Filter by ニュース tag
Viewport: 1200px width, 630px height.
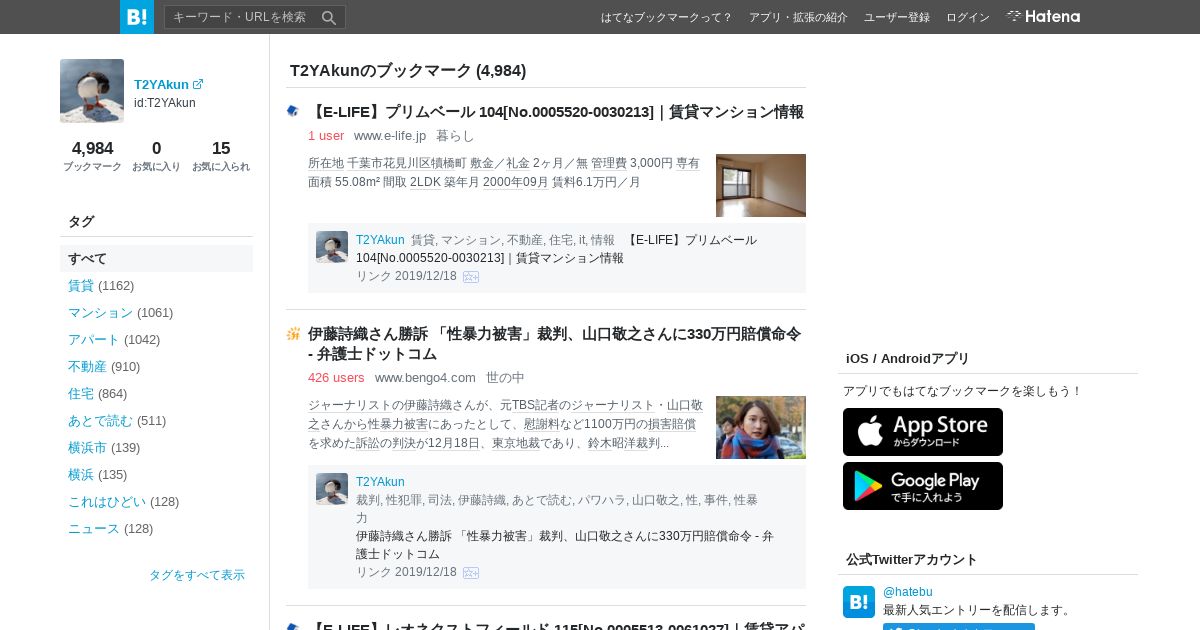pyautogui.click(x=94, y=528)
